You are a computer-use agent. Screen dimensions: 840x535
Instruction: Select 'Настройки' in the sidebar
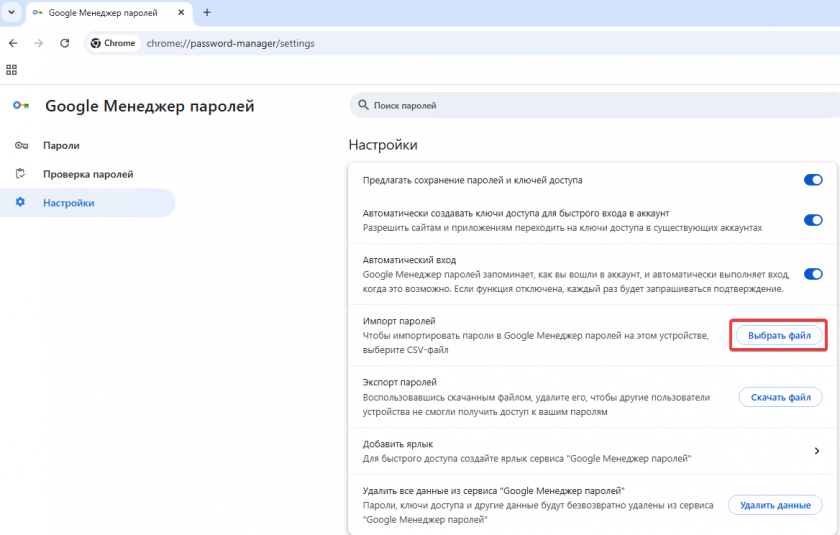(x=68, y=203)
